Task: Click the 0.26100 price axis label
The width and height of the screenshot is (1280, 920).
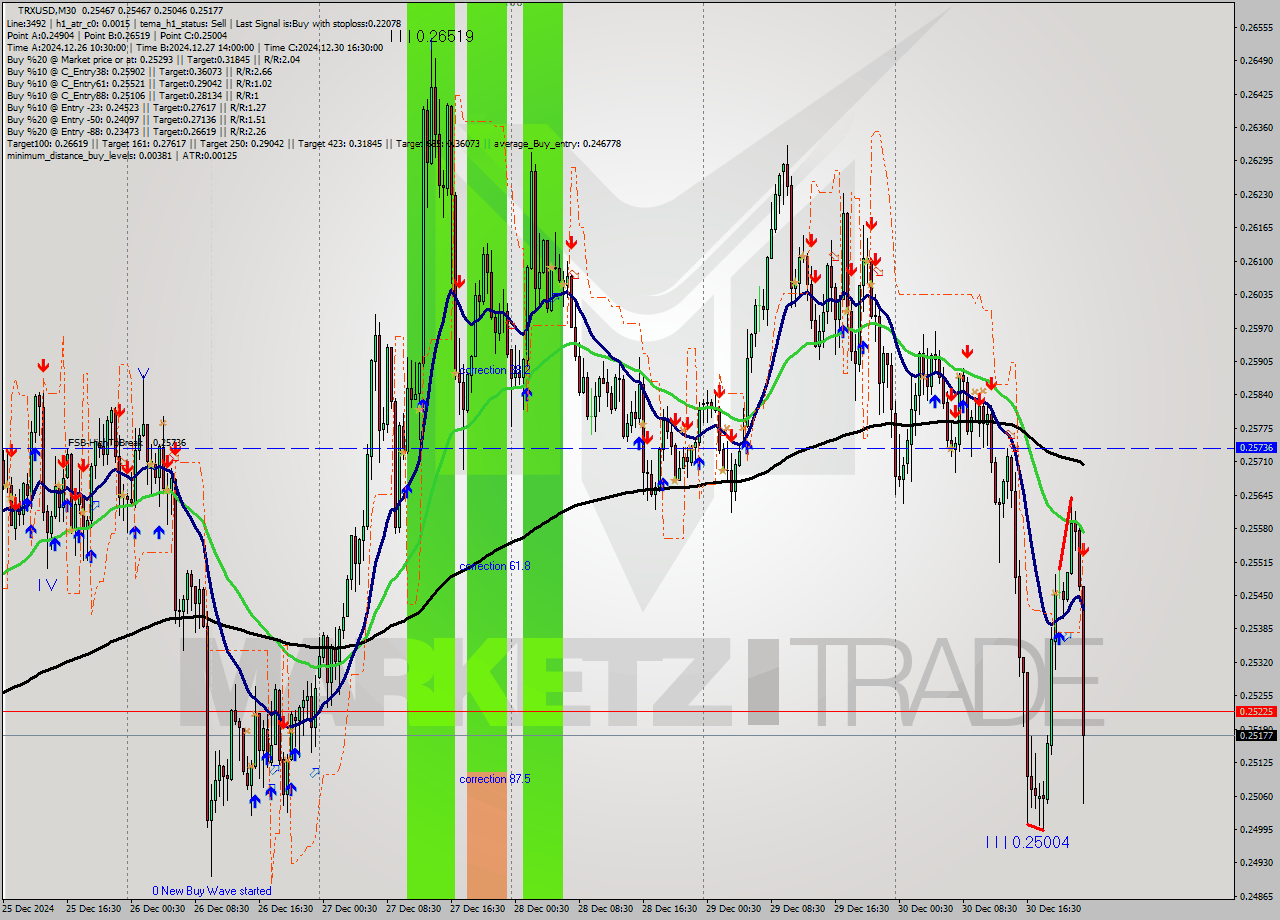Action: 1256,262
